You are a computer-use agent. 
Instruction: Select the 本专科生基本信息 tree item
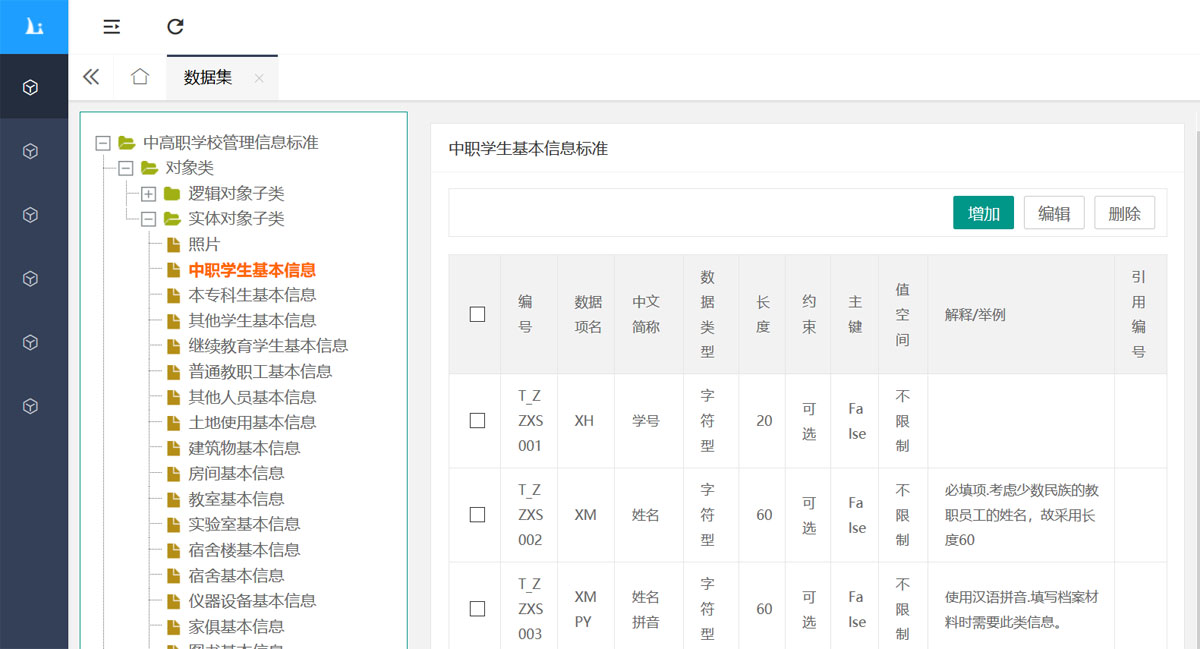pos(250,295)
